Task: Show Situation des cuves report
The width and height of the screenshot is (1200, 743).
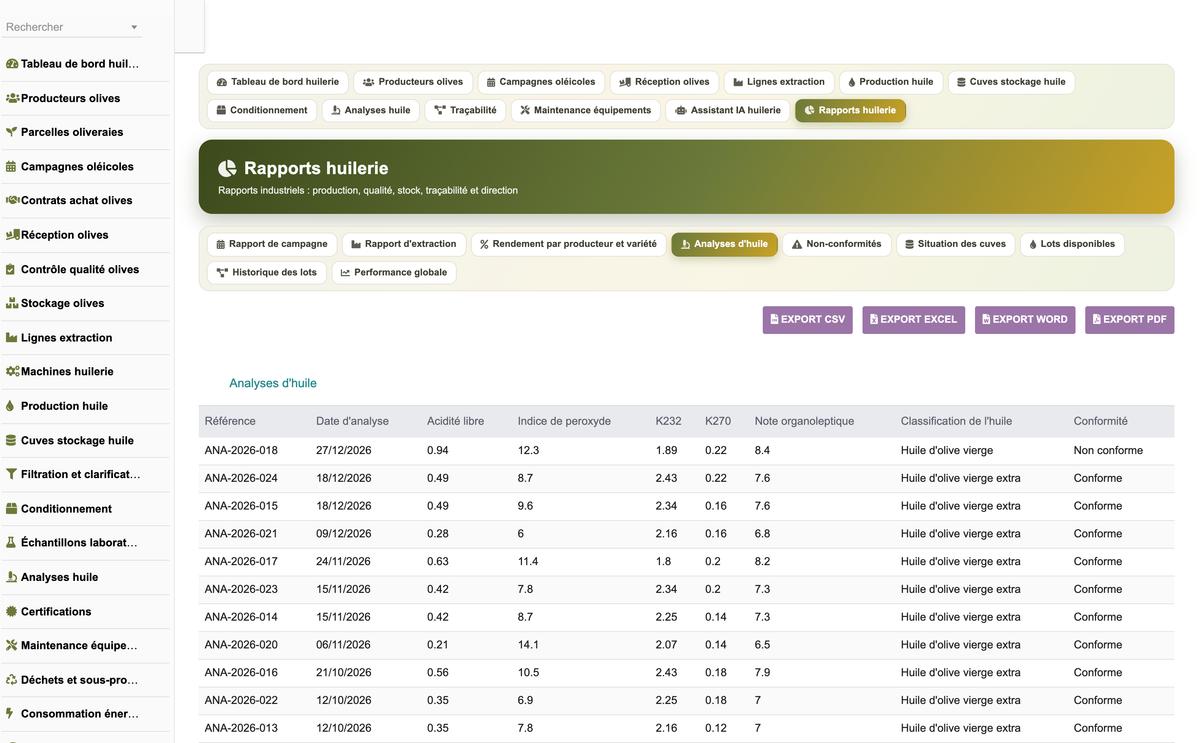Action: (954, 244)
